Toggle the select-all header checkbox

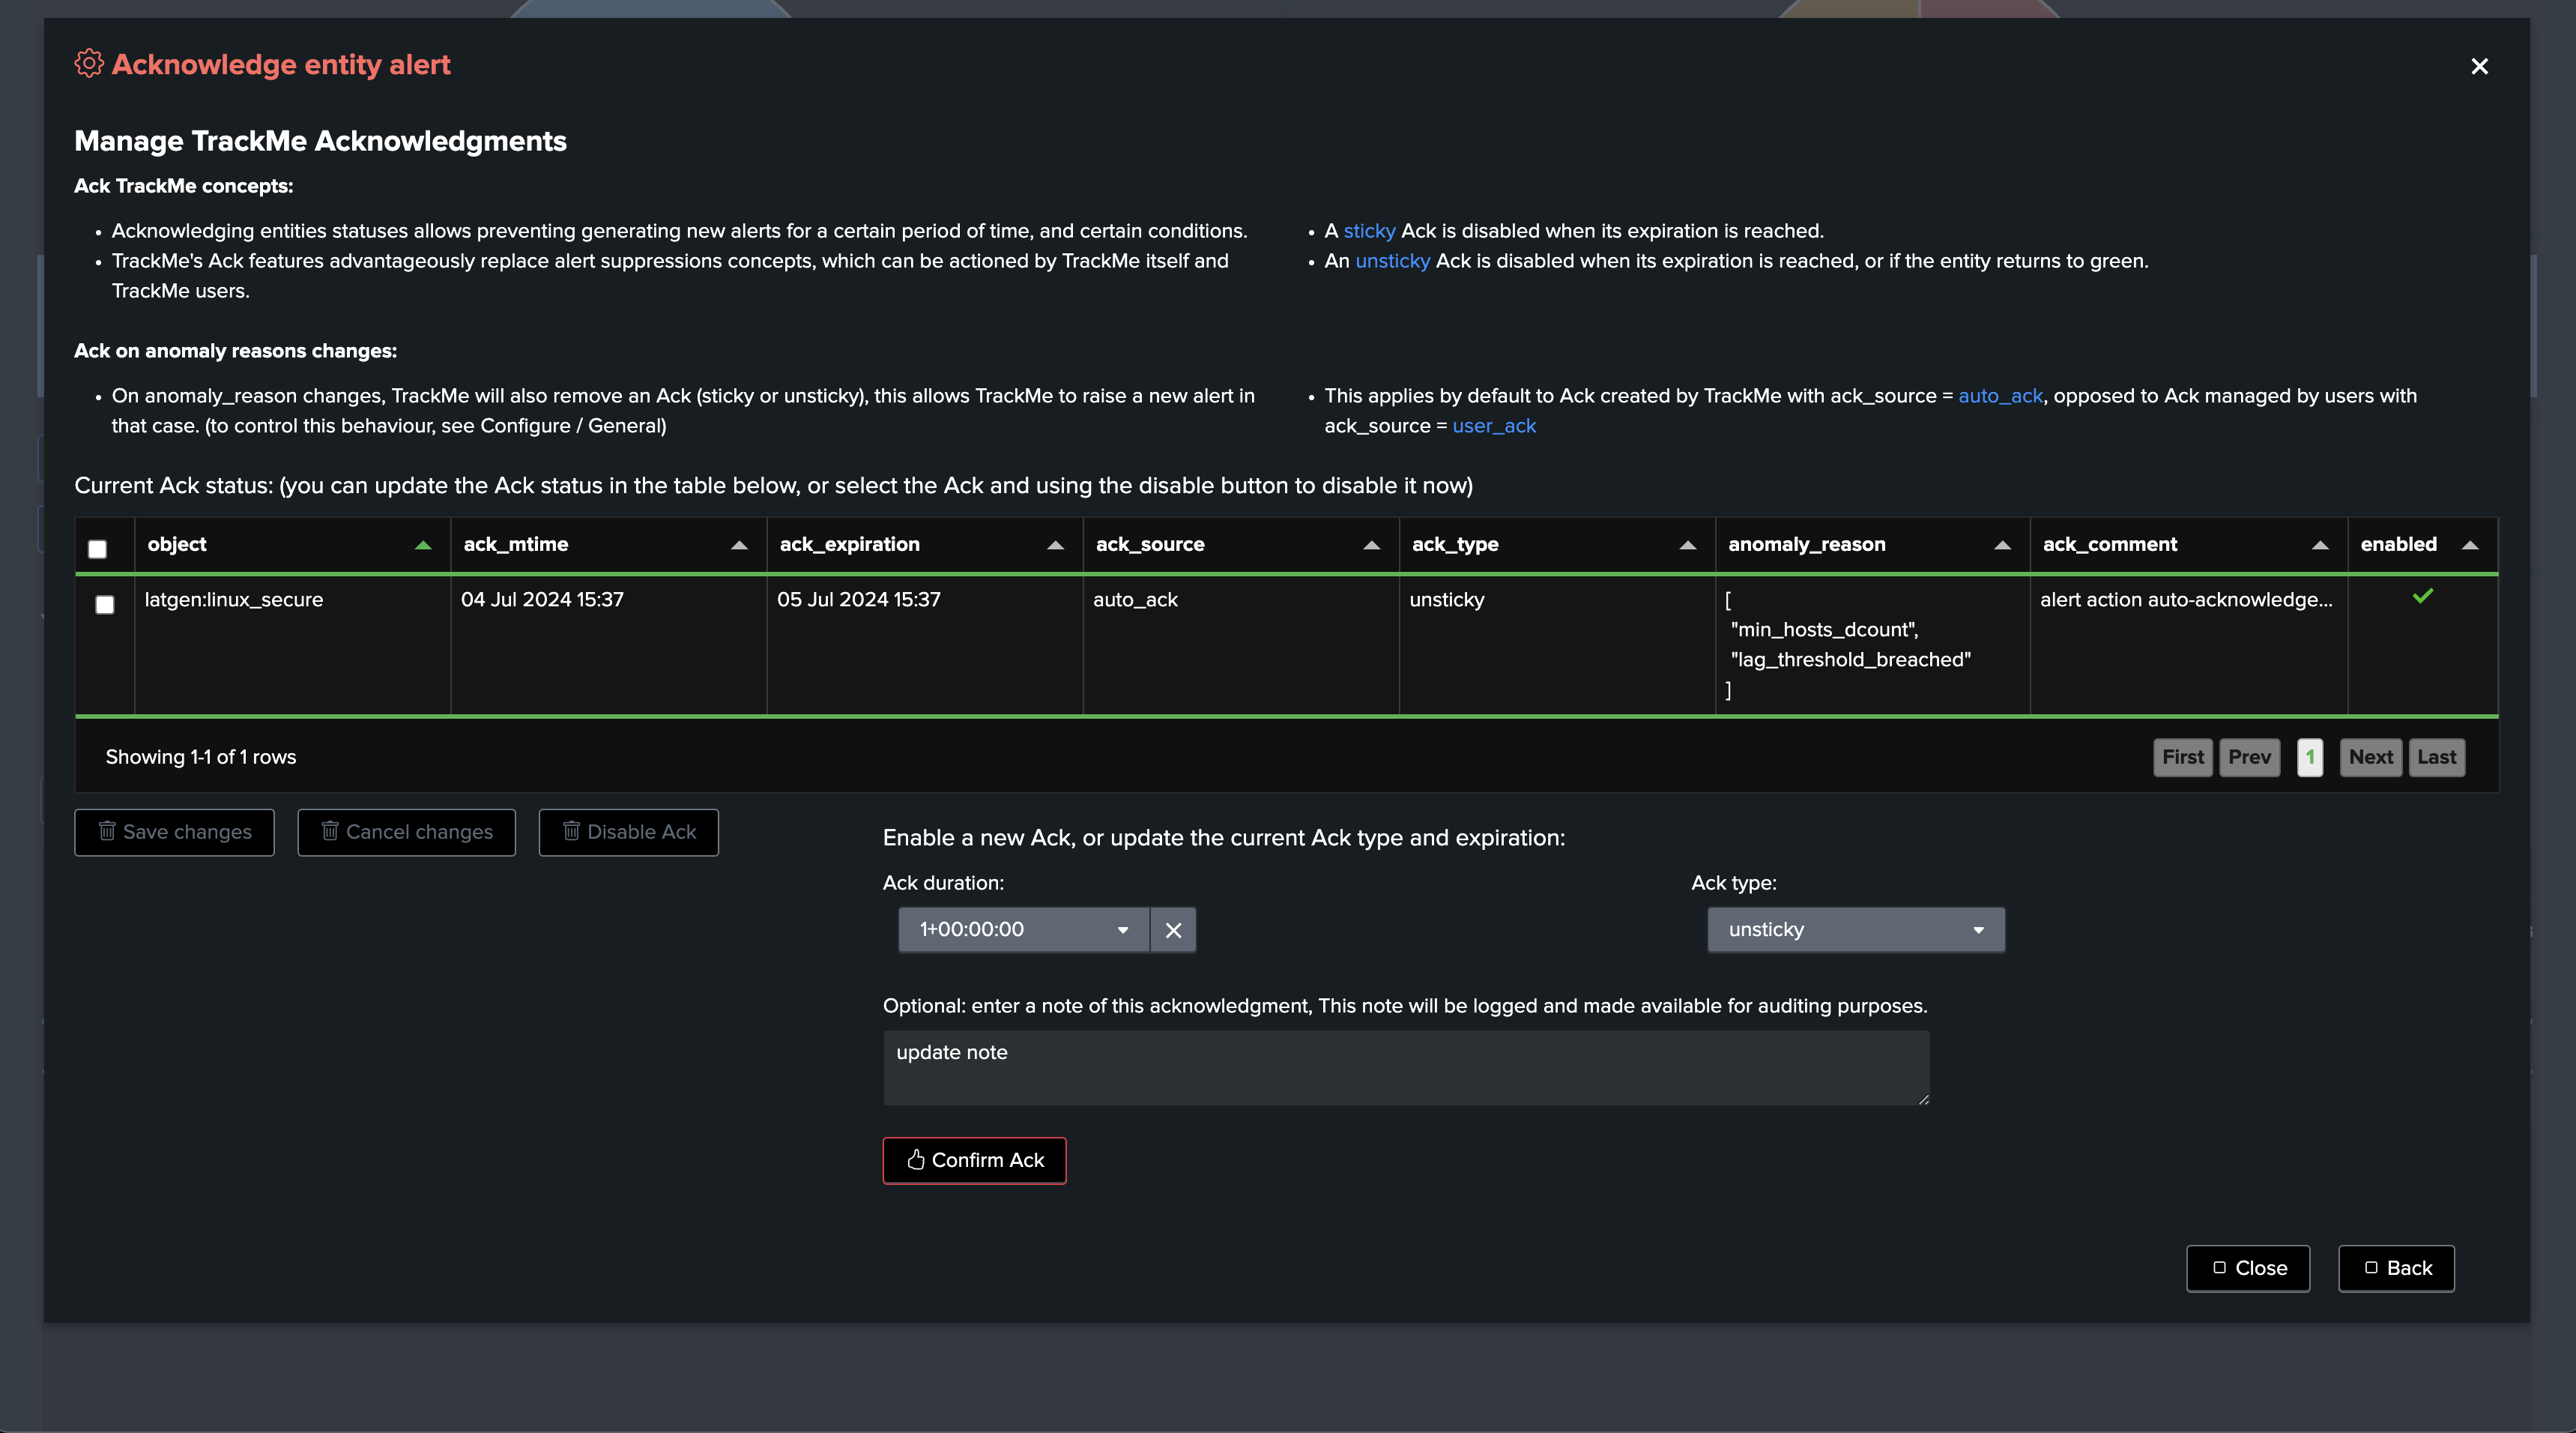click(97, 548)
